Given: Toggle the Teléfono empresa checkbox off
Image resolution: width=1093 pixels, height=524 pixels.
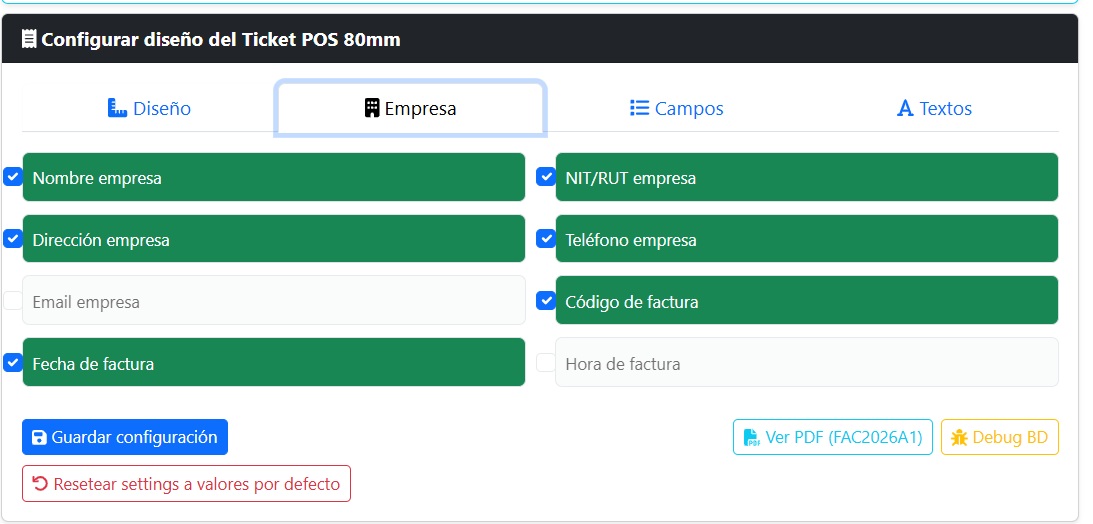Looking at the screenshot, I should click(546, 239).
